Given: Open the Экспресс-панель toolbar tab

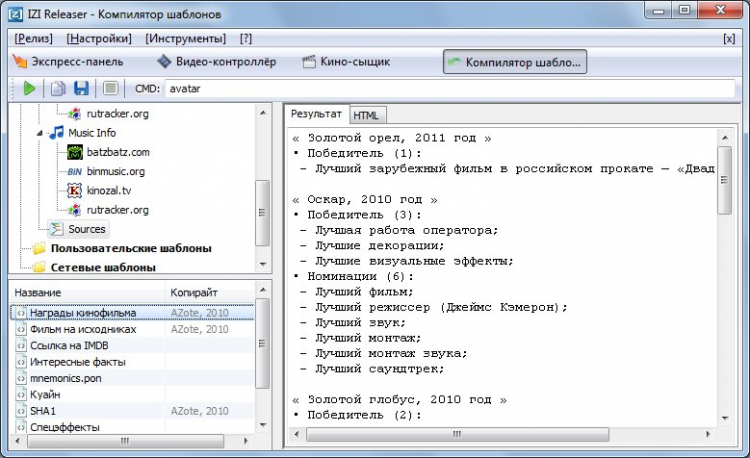Looking at the screenshot, I should click(x=68, y=62).
